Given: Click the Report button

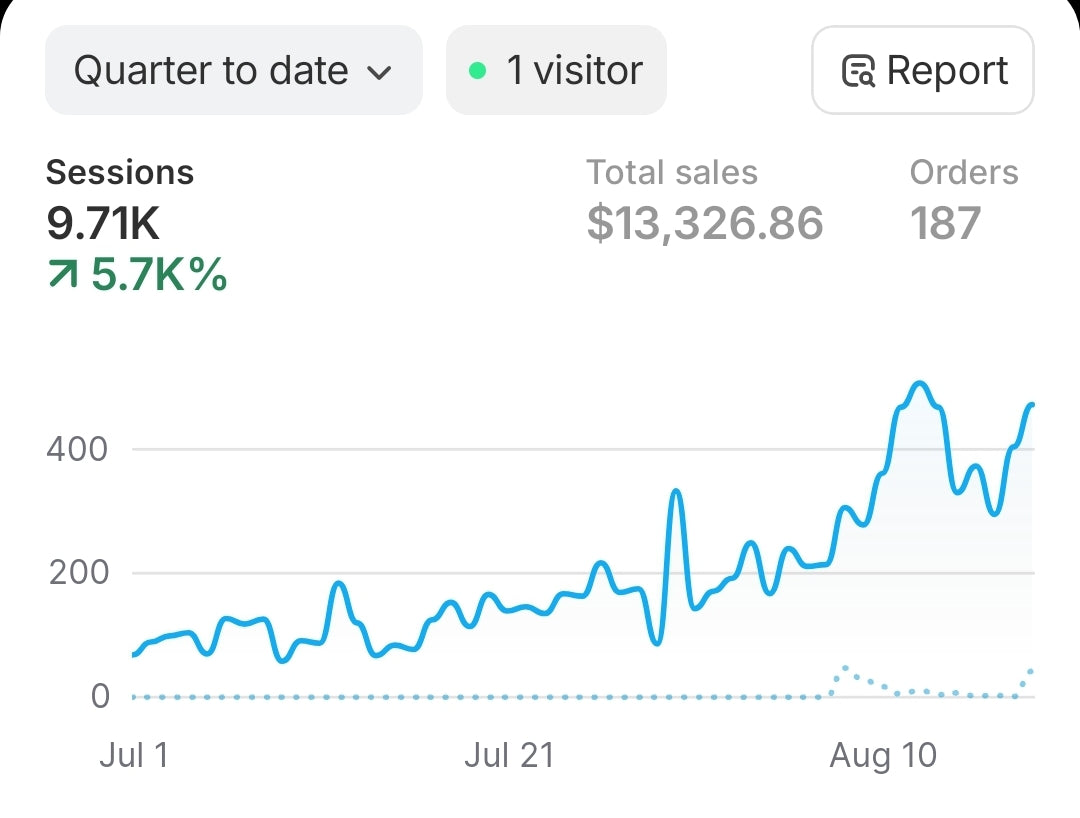Looking at the screenshot, I should click(922, 71).
